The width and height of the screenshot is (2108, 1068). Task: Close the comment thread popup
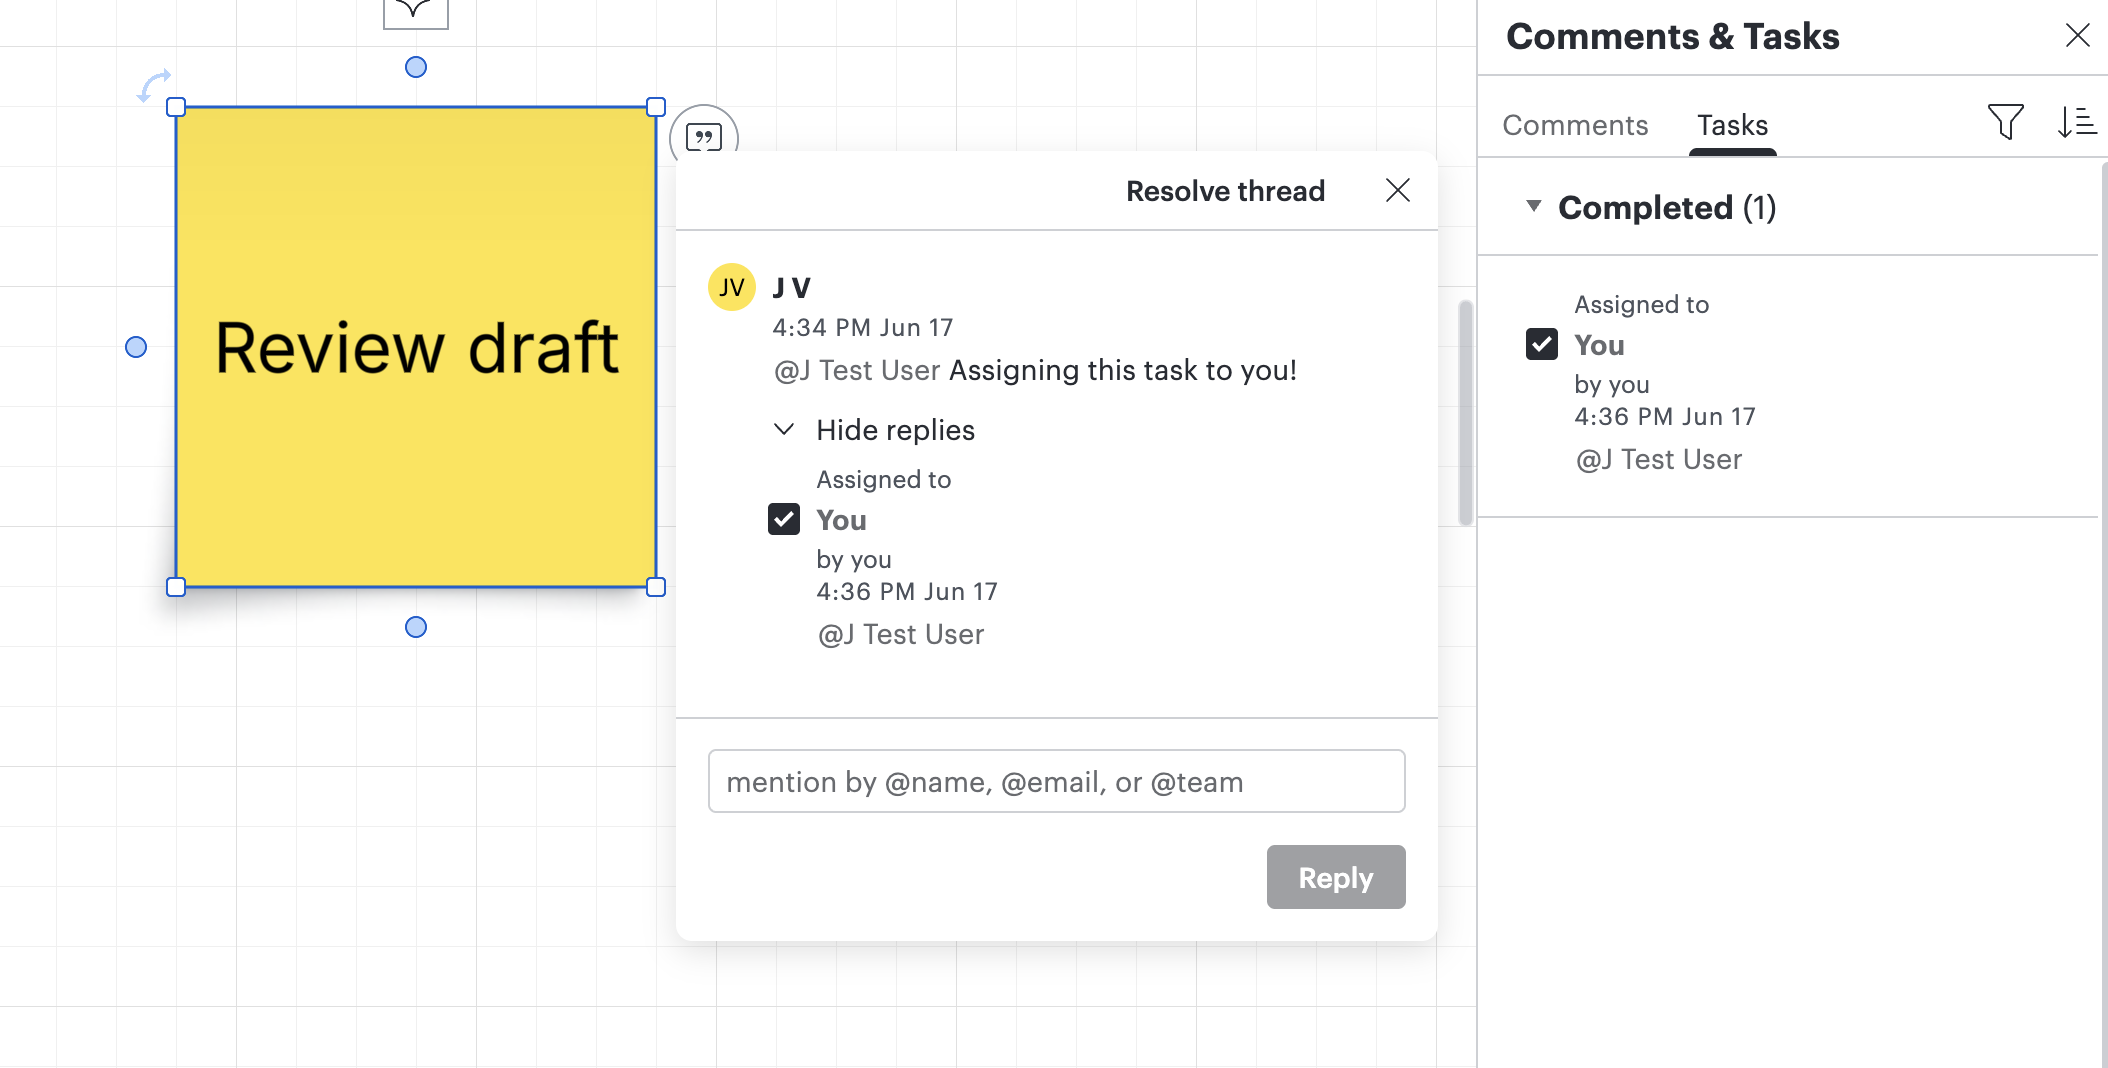(1397, 190)
